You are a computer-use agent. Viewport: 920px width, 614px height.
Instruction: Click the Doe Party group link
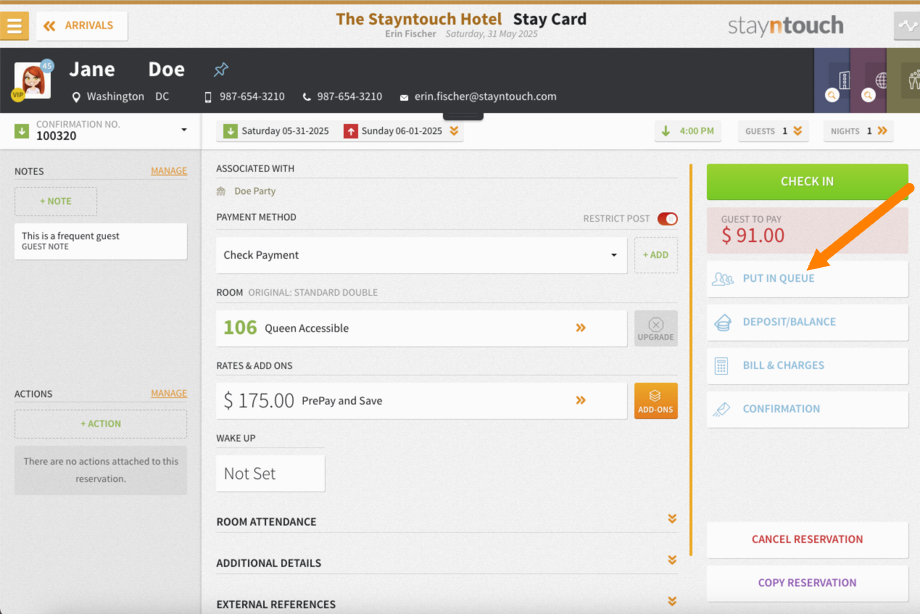click(x=255, y=191)
